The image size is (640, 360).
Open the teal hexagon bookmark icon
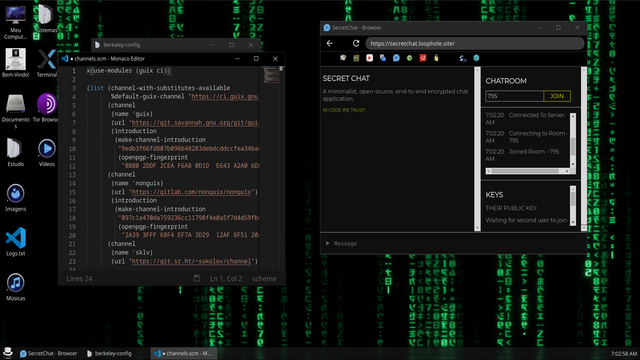click(476, 58)
